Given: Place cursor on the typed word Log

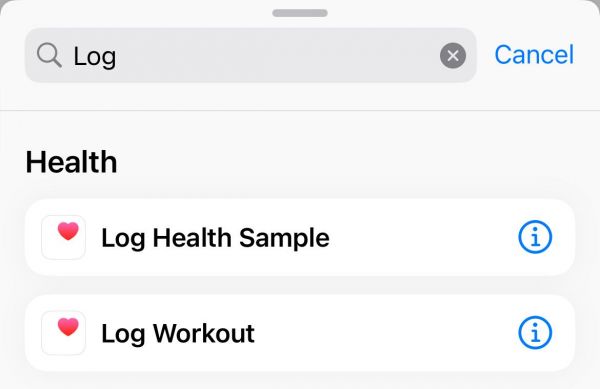Looking at the screenshot, I should point(95,57).
